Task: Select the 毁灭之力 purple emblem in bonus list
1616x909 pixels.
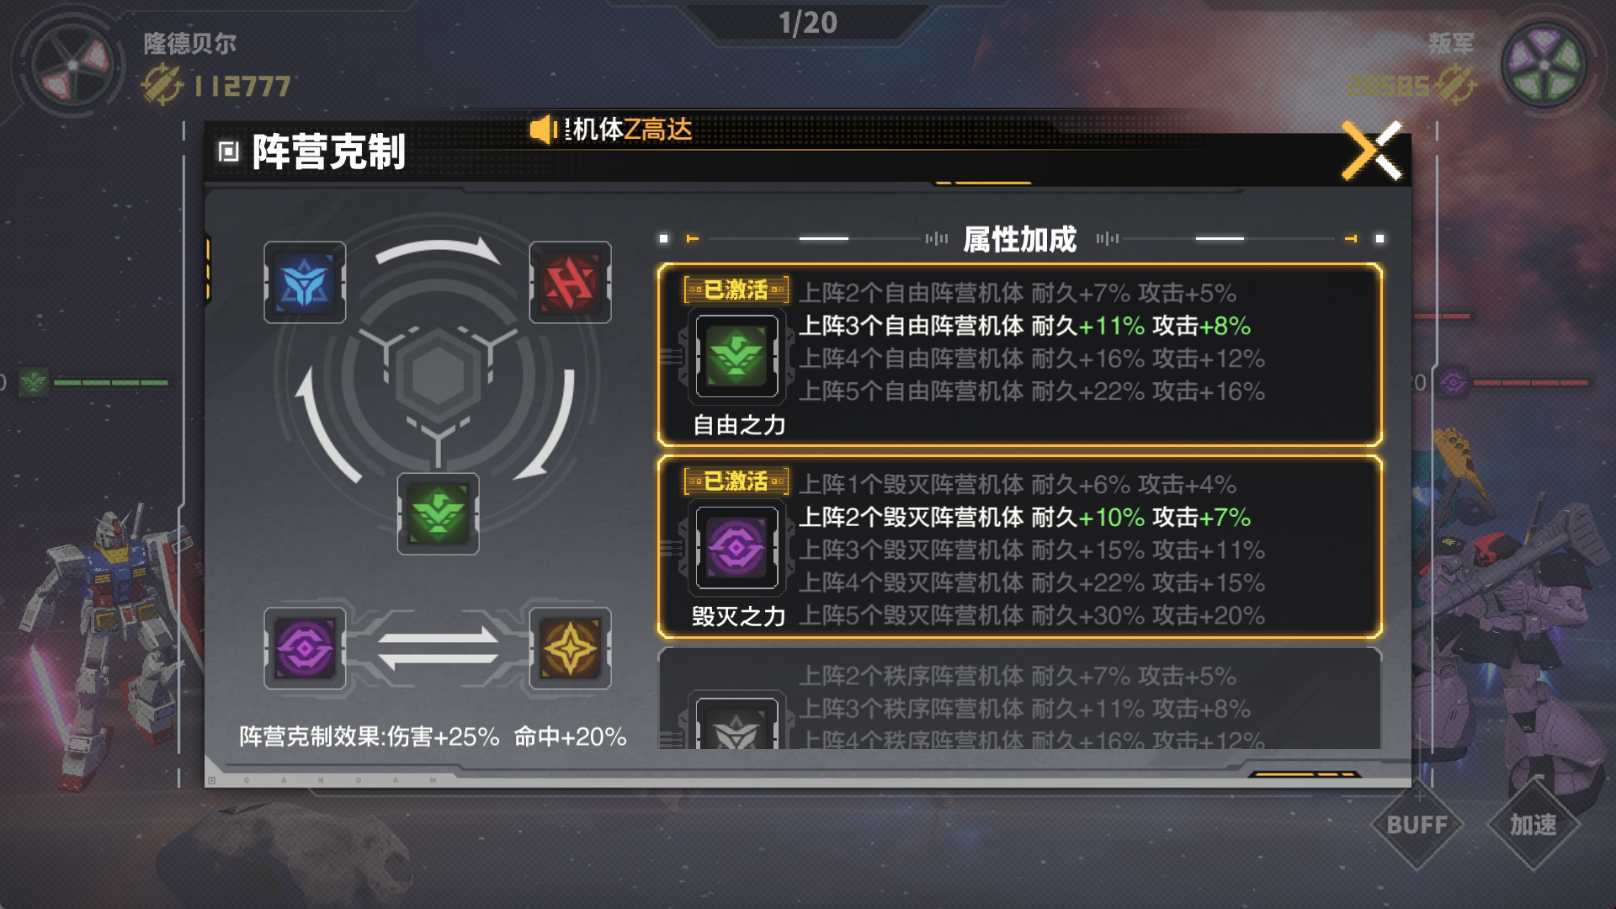Action: (737, 547)
